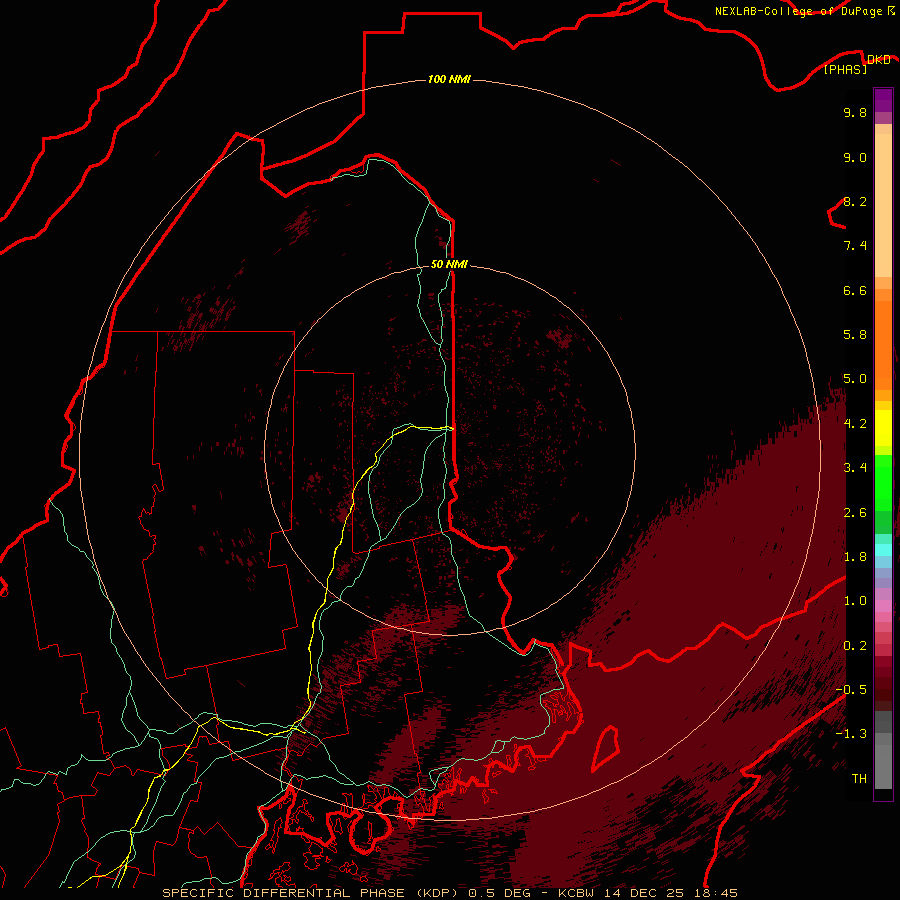Click the 9.0 scale value
This screenshot has width=900, height=900.
coord(855,157)
